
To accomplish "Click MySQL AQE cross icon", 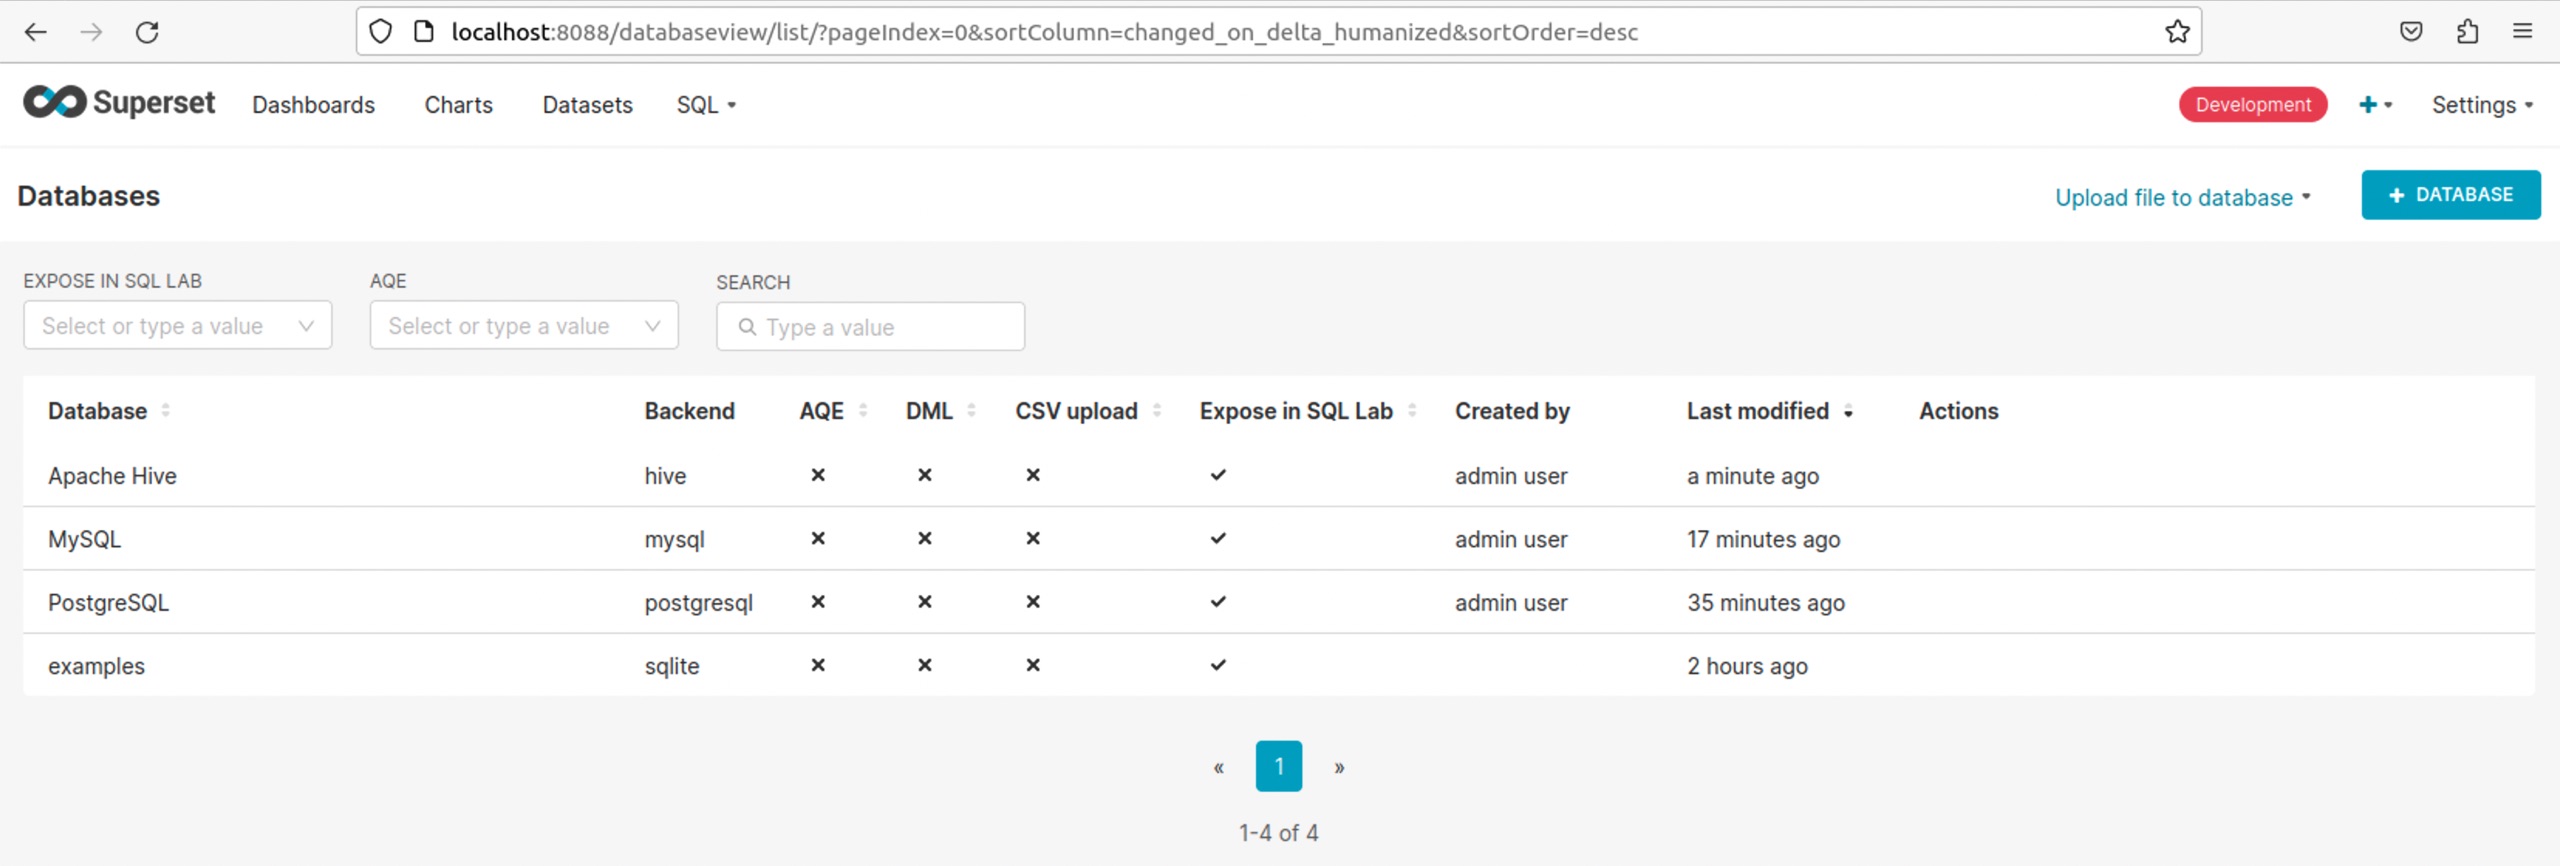I will click(x=818, y=538).
